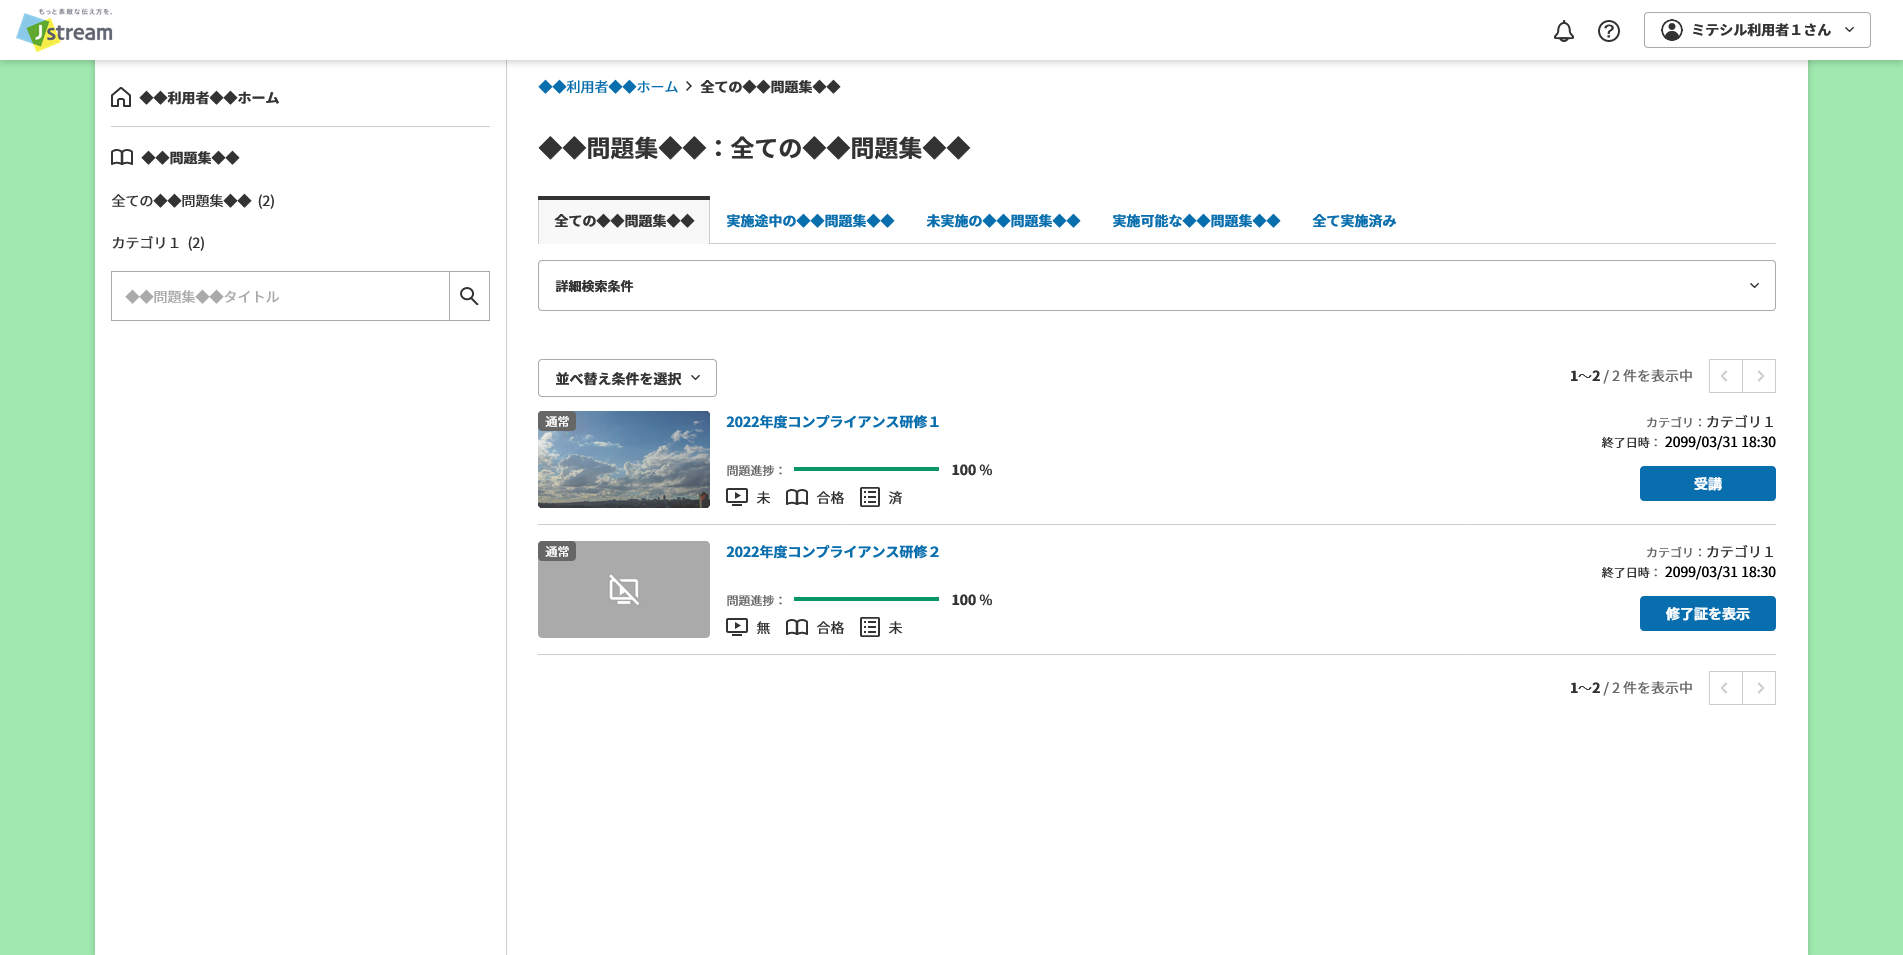Click the gray thumbnail of 研修２
This screenshot has width=1903, height=955.
click(624, 589)
